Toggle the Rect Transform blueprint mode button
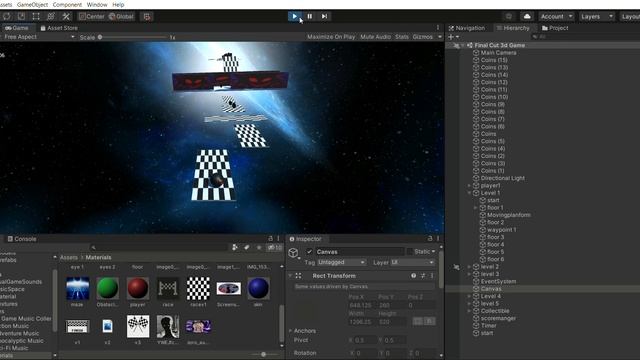Image resolution: width=640 pixels, height=360 pixels. [418, 321]
